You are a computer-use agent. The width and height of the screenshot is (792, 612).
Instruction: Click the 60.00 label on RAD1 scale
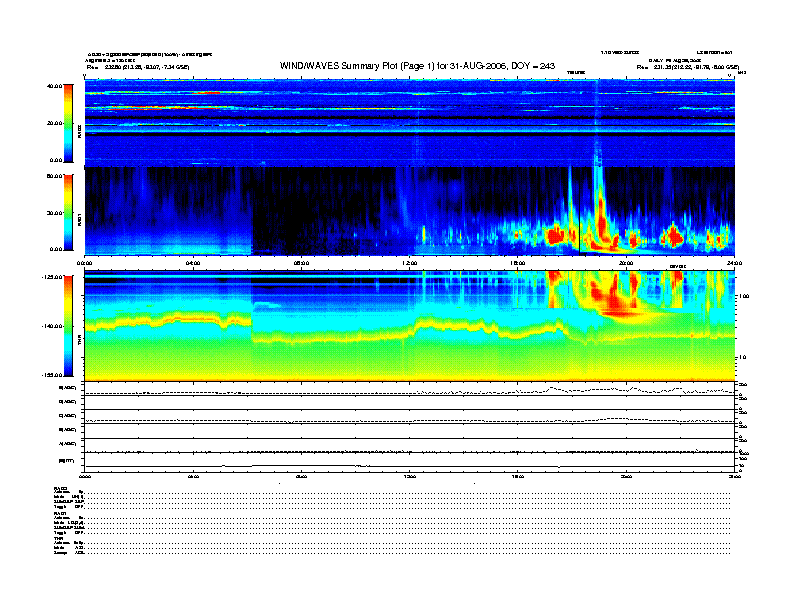55,176
